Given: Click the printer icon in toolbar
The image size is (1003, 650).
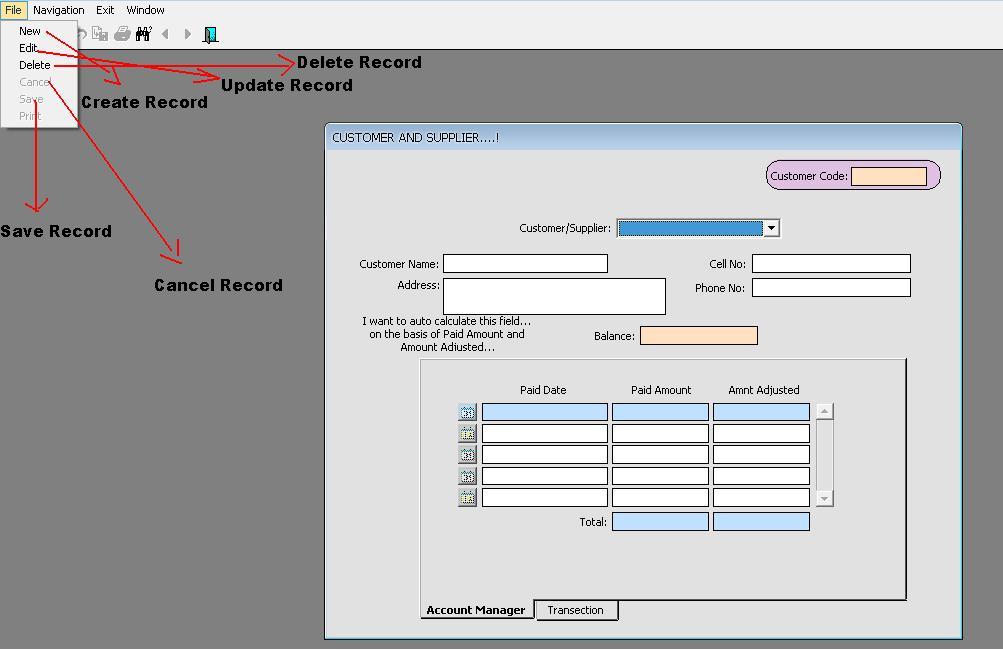Looking at the screenshot, I should coord(122,34).
